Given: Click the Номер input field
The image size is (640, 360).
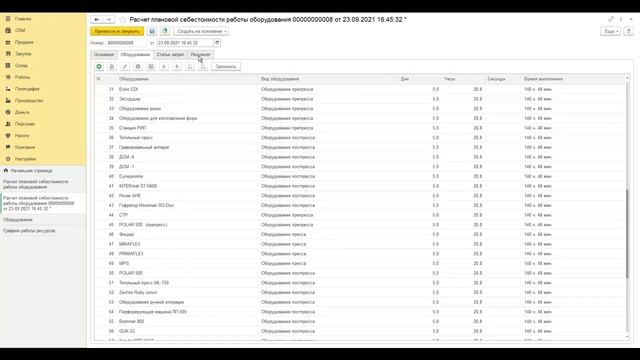Looking at the screenshot, I should point(126,42).
